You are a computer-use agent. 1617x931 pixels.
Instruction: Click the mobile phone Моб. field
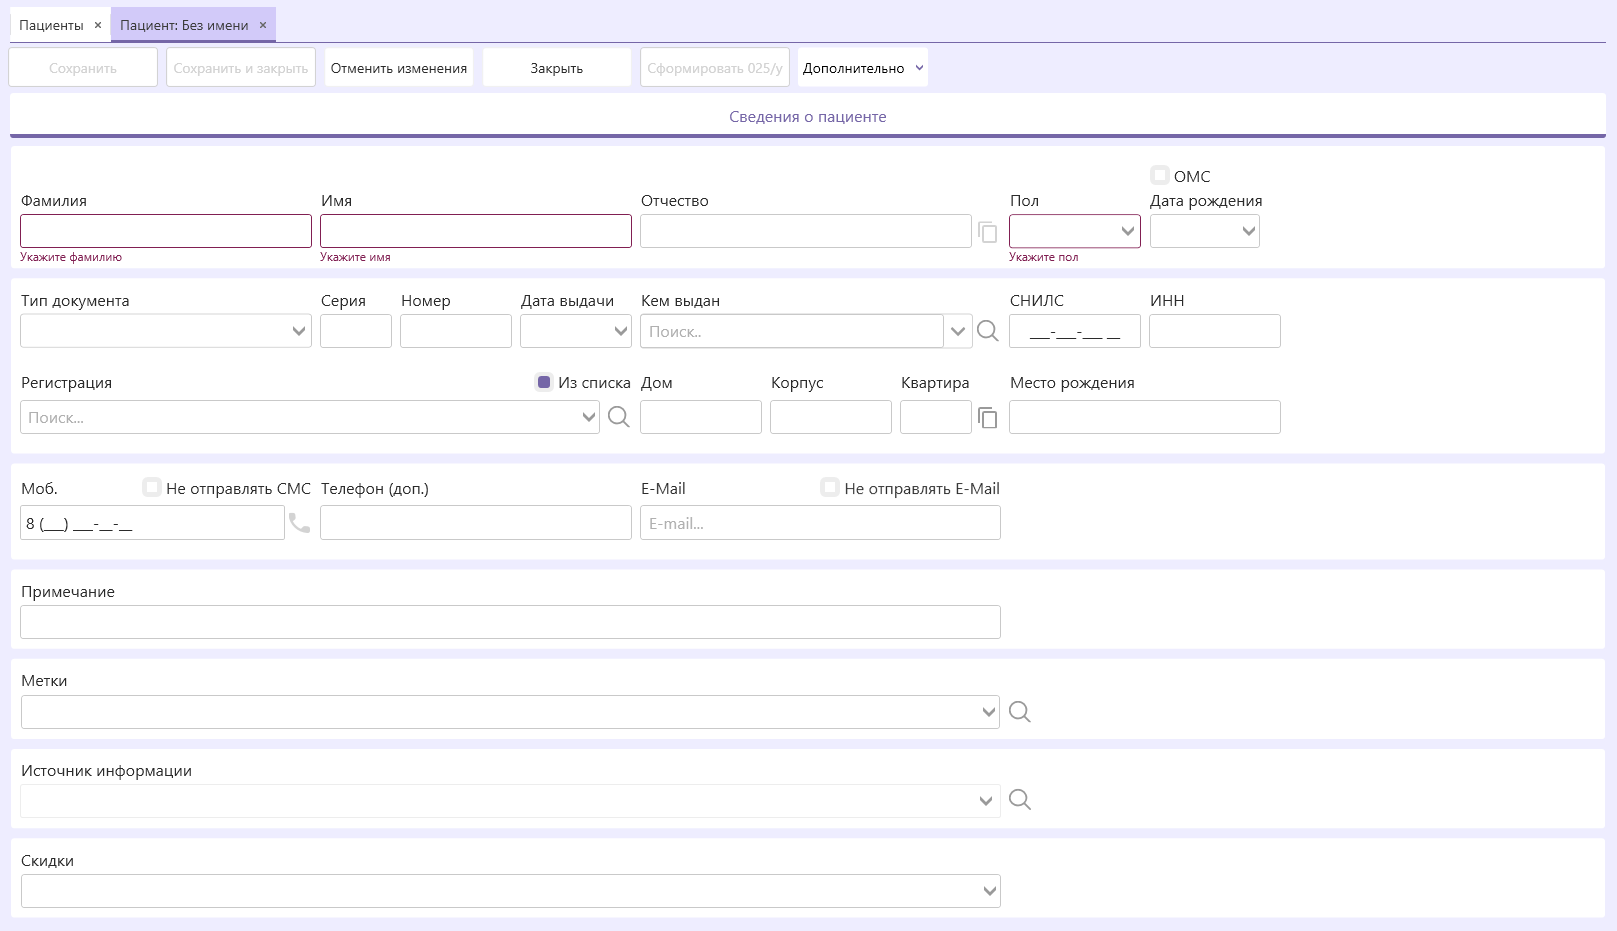click(152, 523)
